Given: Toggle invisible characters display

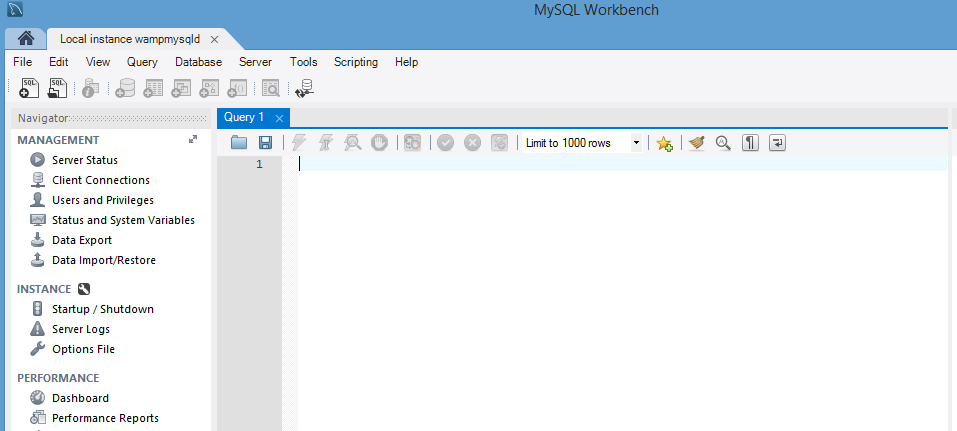Looking at the screenshot, I should pyautogui.click(x=750, y=143).
